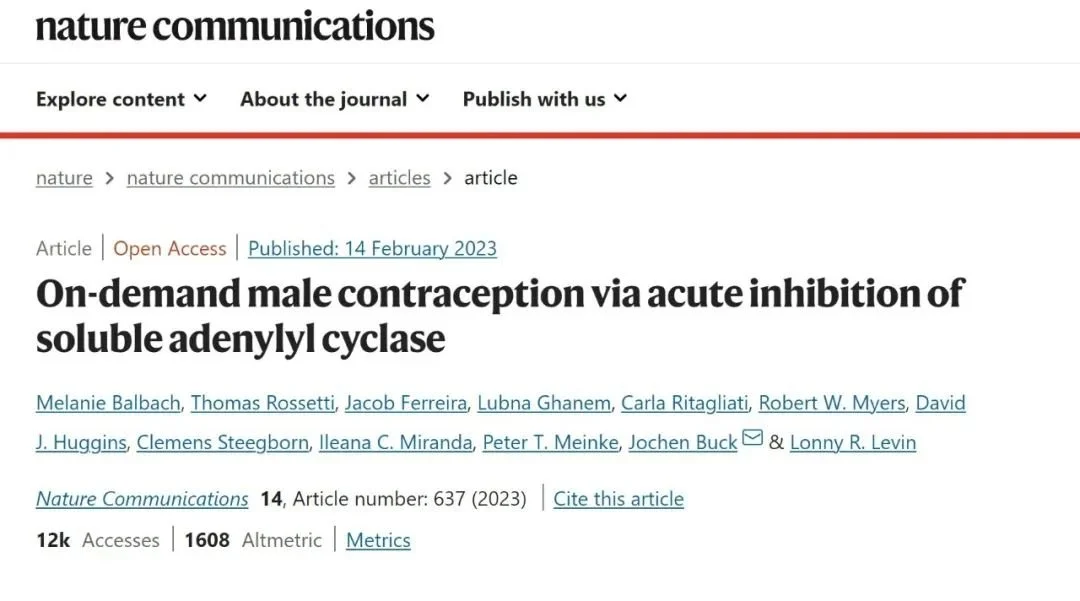Click the nature communications logo
The image size is (1080, 601).
[x=235, y=25]
